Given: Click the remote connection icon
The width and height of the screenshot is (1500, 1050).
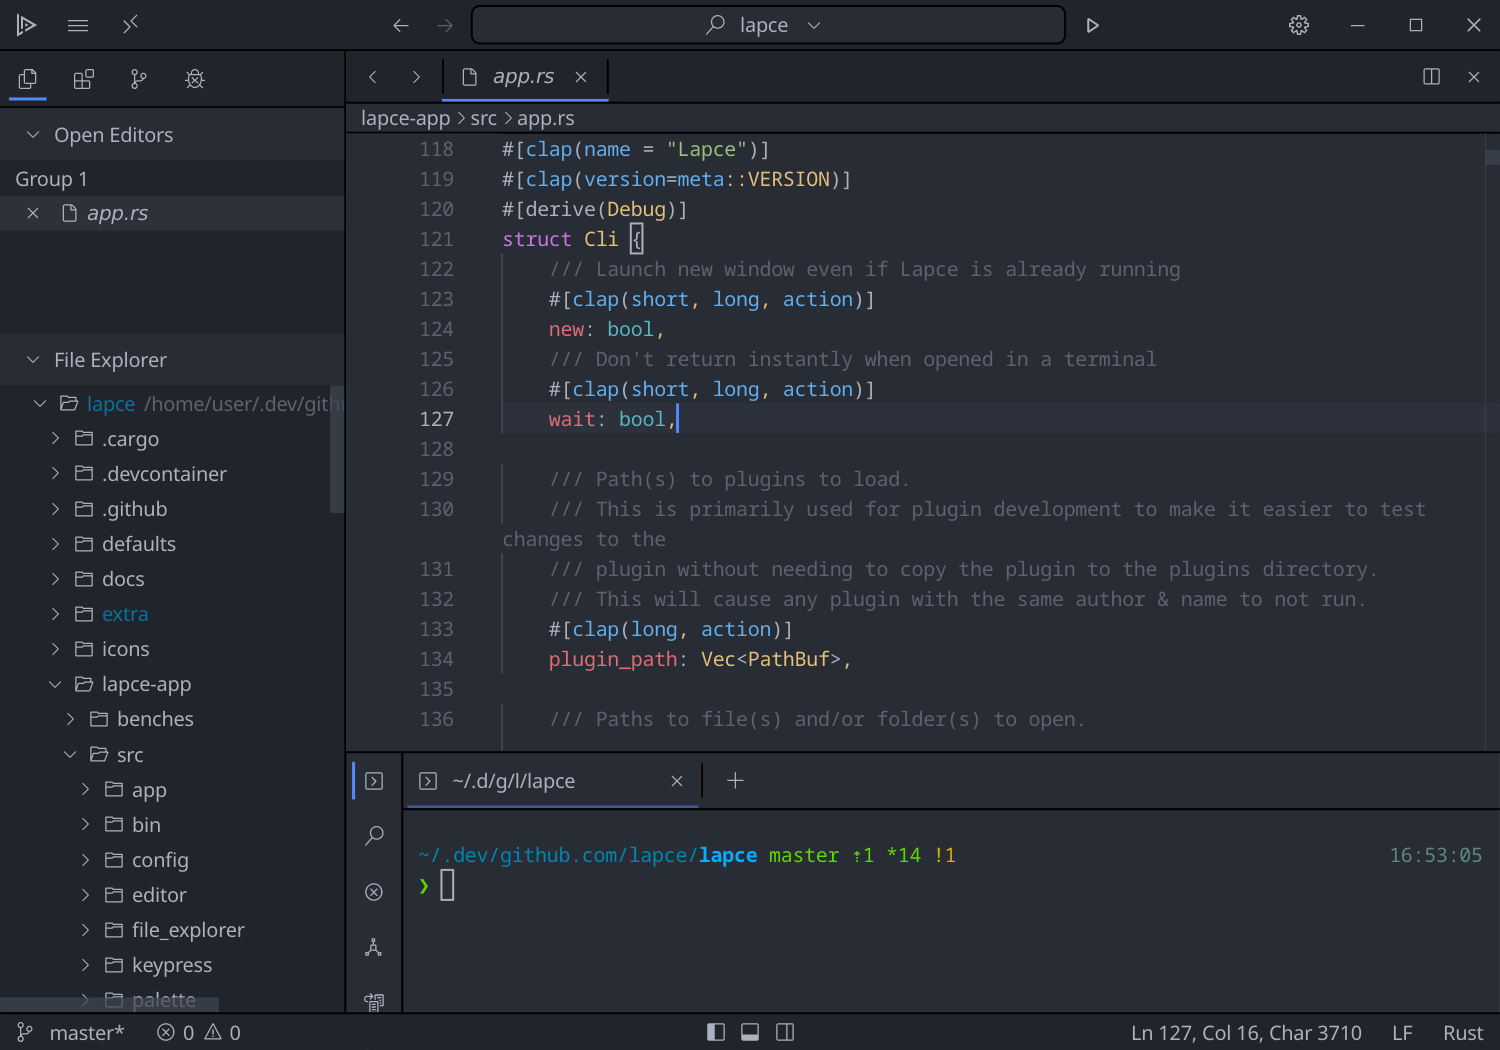Looking at the screenshot, I should point(130,24).
